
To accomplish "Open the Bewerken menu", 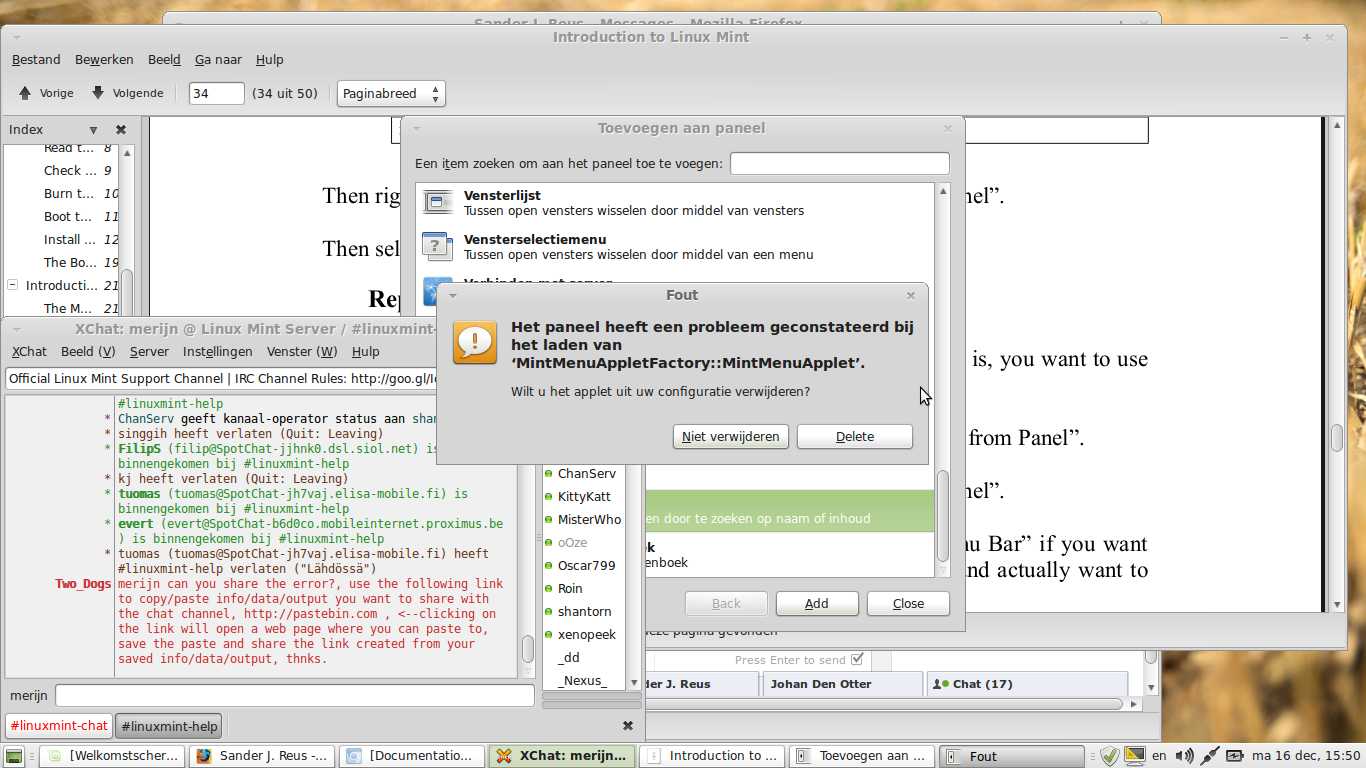I will pos(104,60).
